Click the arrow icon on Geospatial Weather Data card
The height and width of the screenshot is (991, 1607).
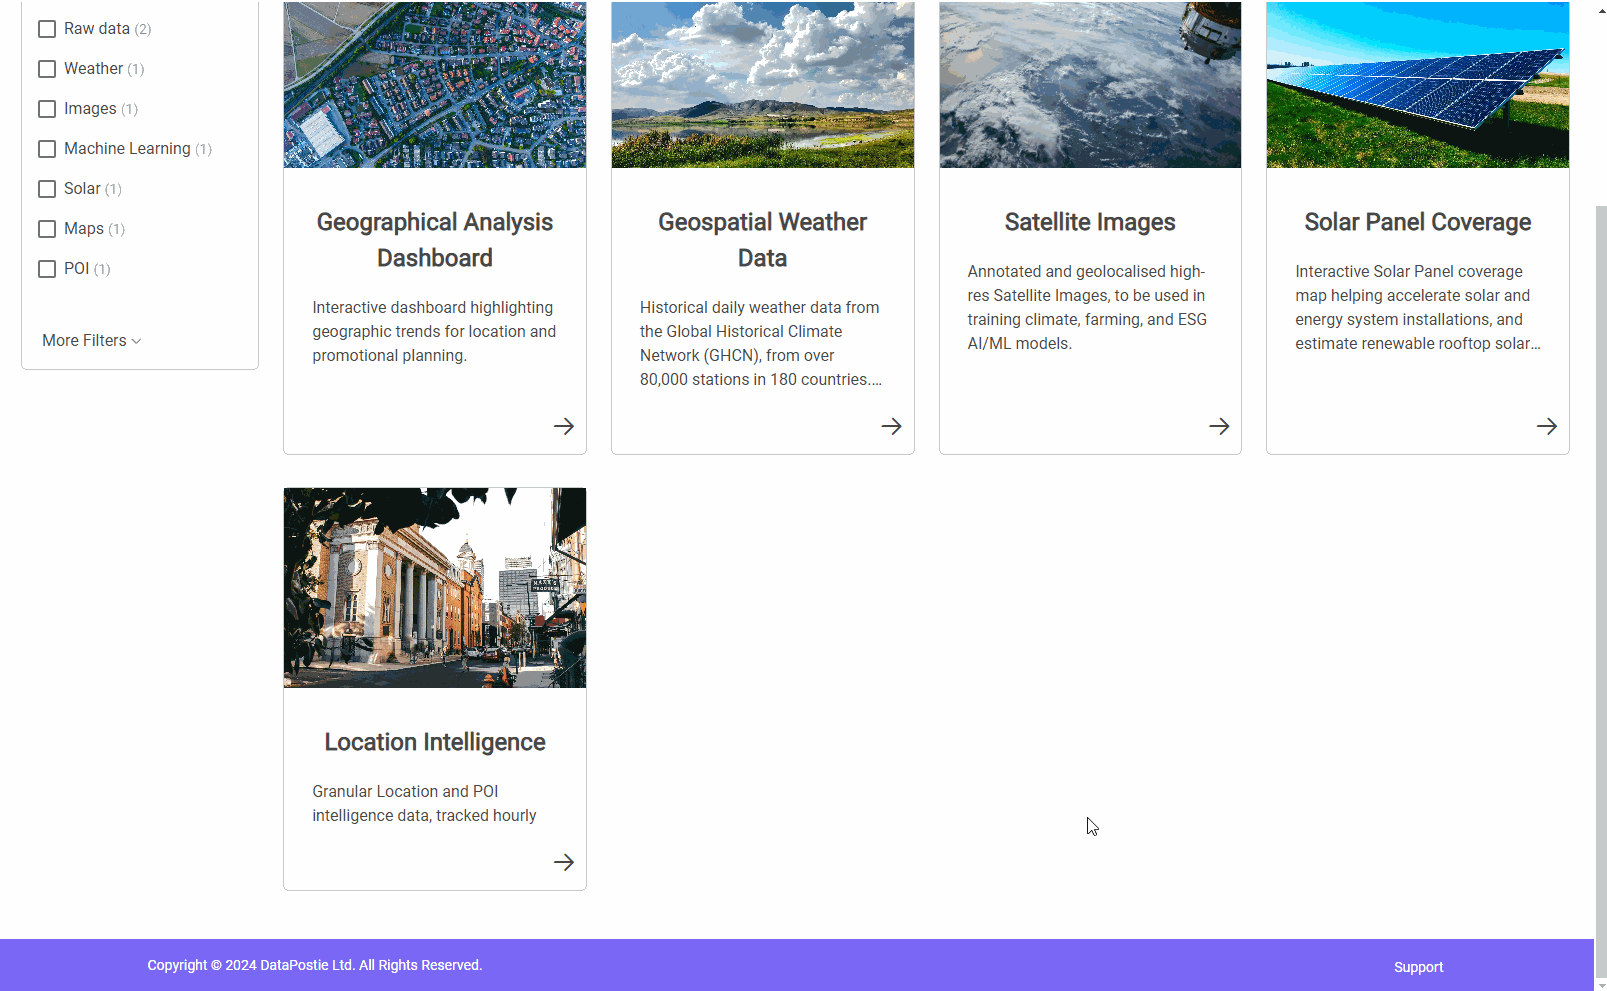891,426
